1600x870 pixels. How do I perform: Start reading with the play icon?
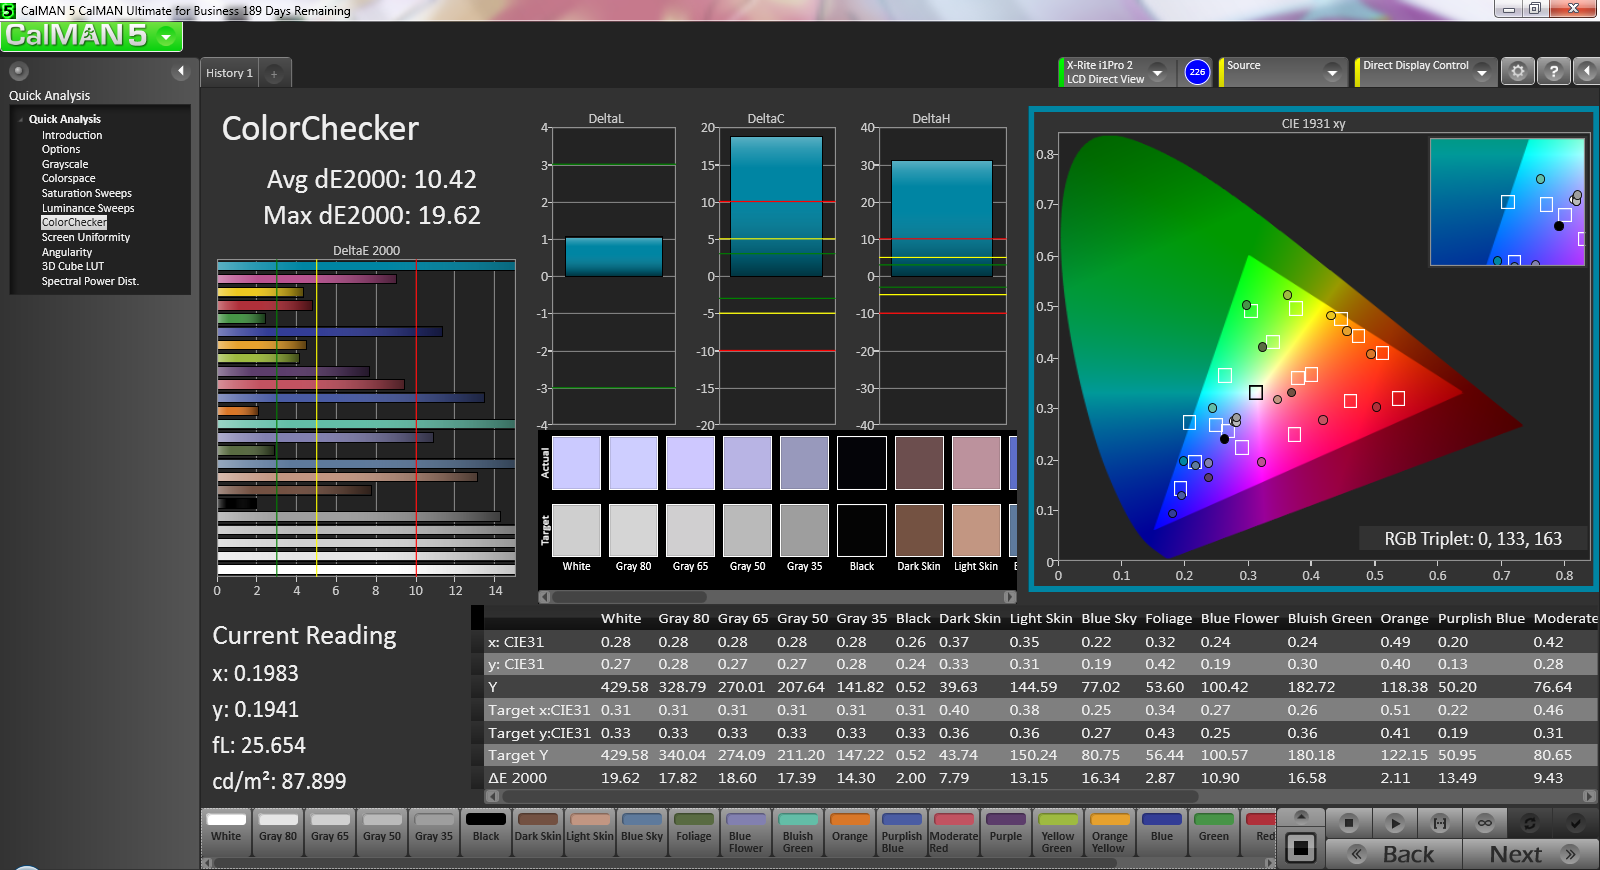click(1394, 822)
